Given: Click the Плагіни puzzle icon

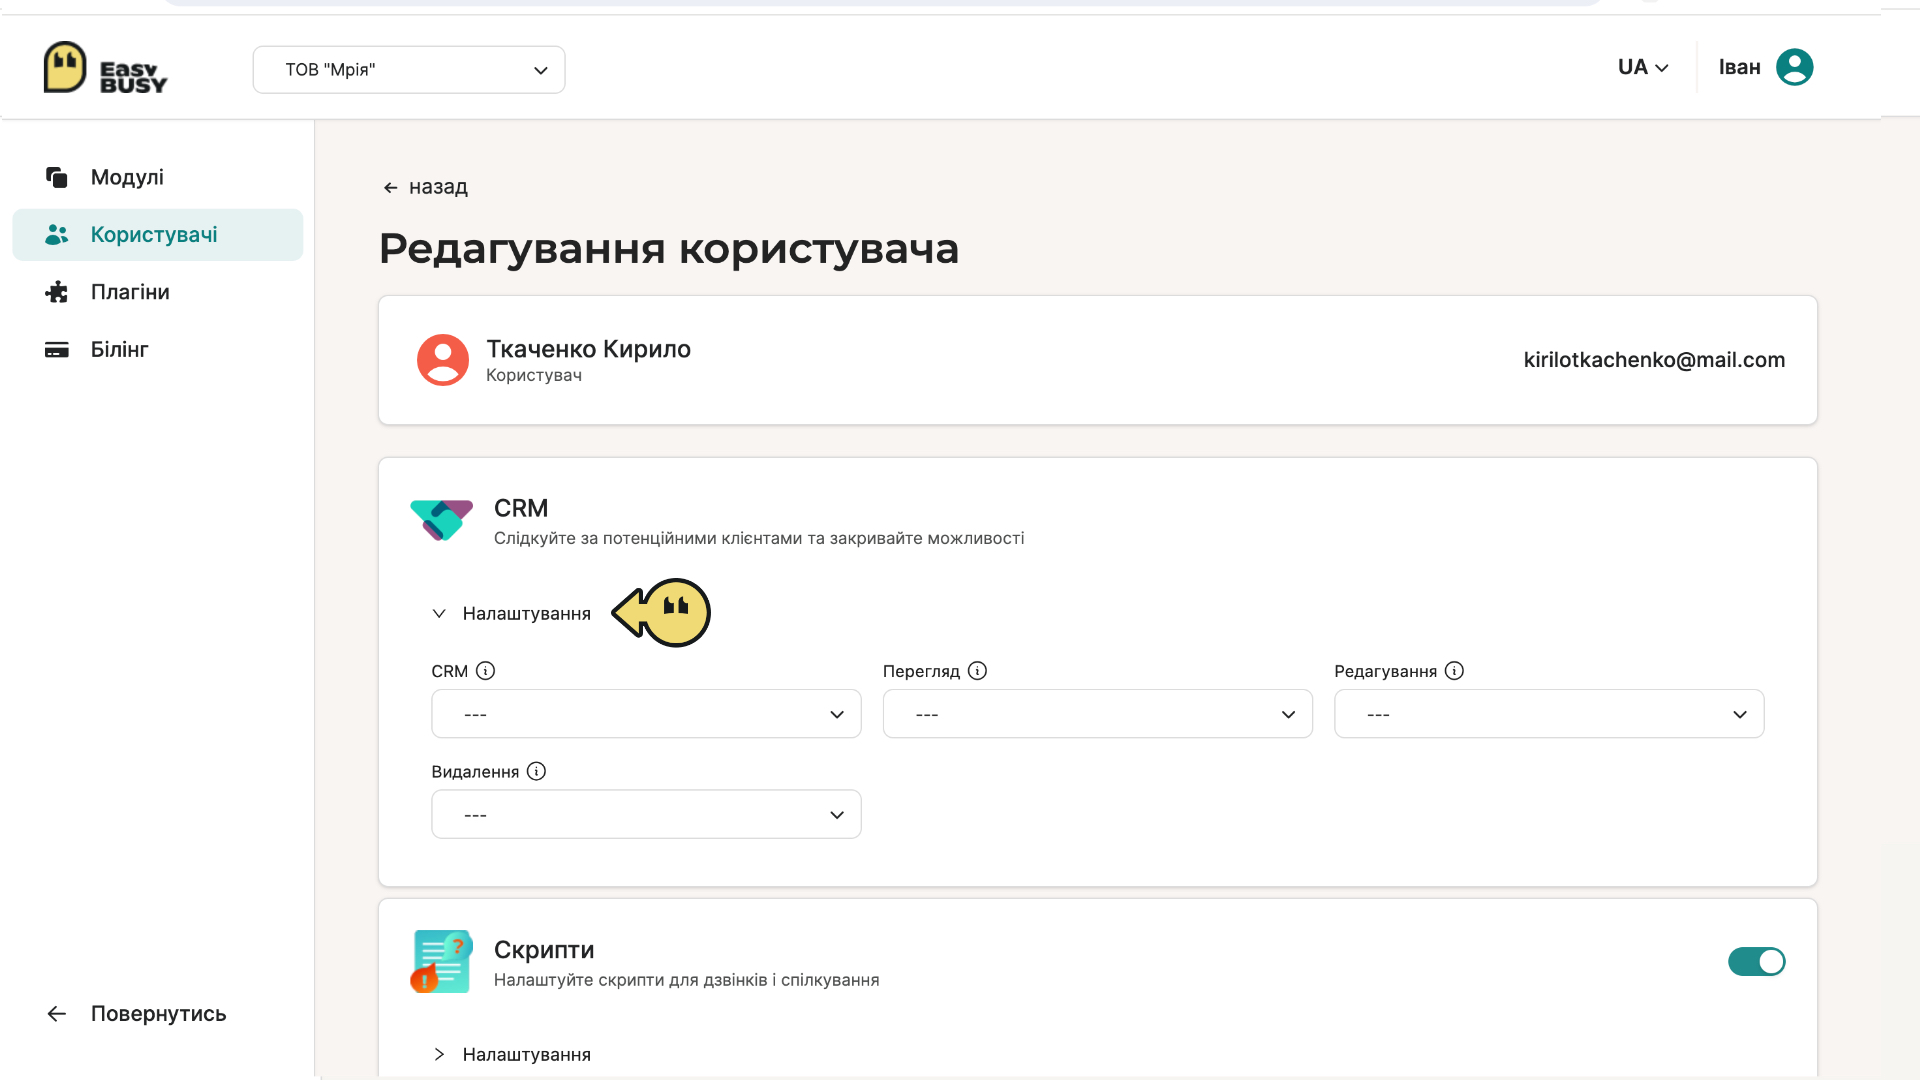Looking at the screenshot, I should [57, 292].
